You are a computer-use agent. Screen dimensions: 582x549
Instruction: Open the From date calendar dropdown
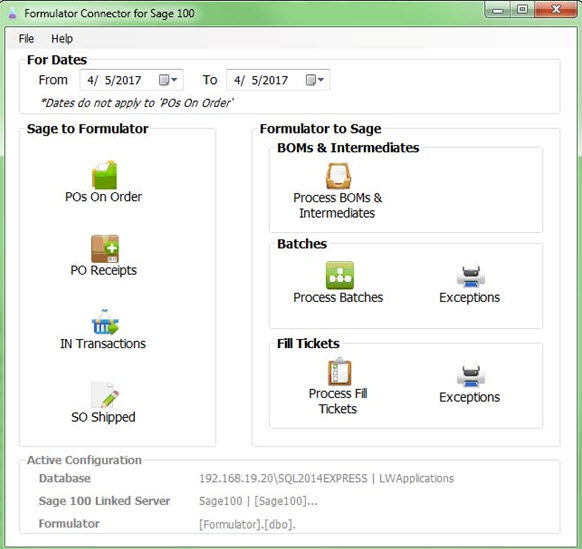tap(168, 80)
